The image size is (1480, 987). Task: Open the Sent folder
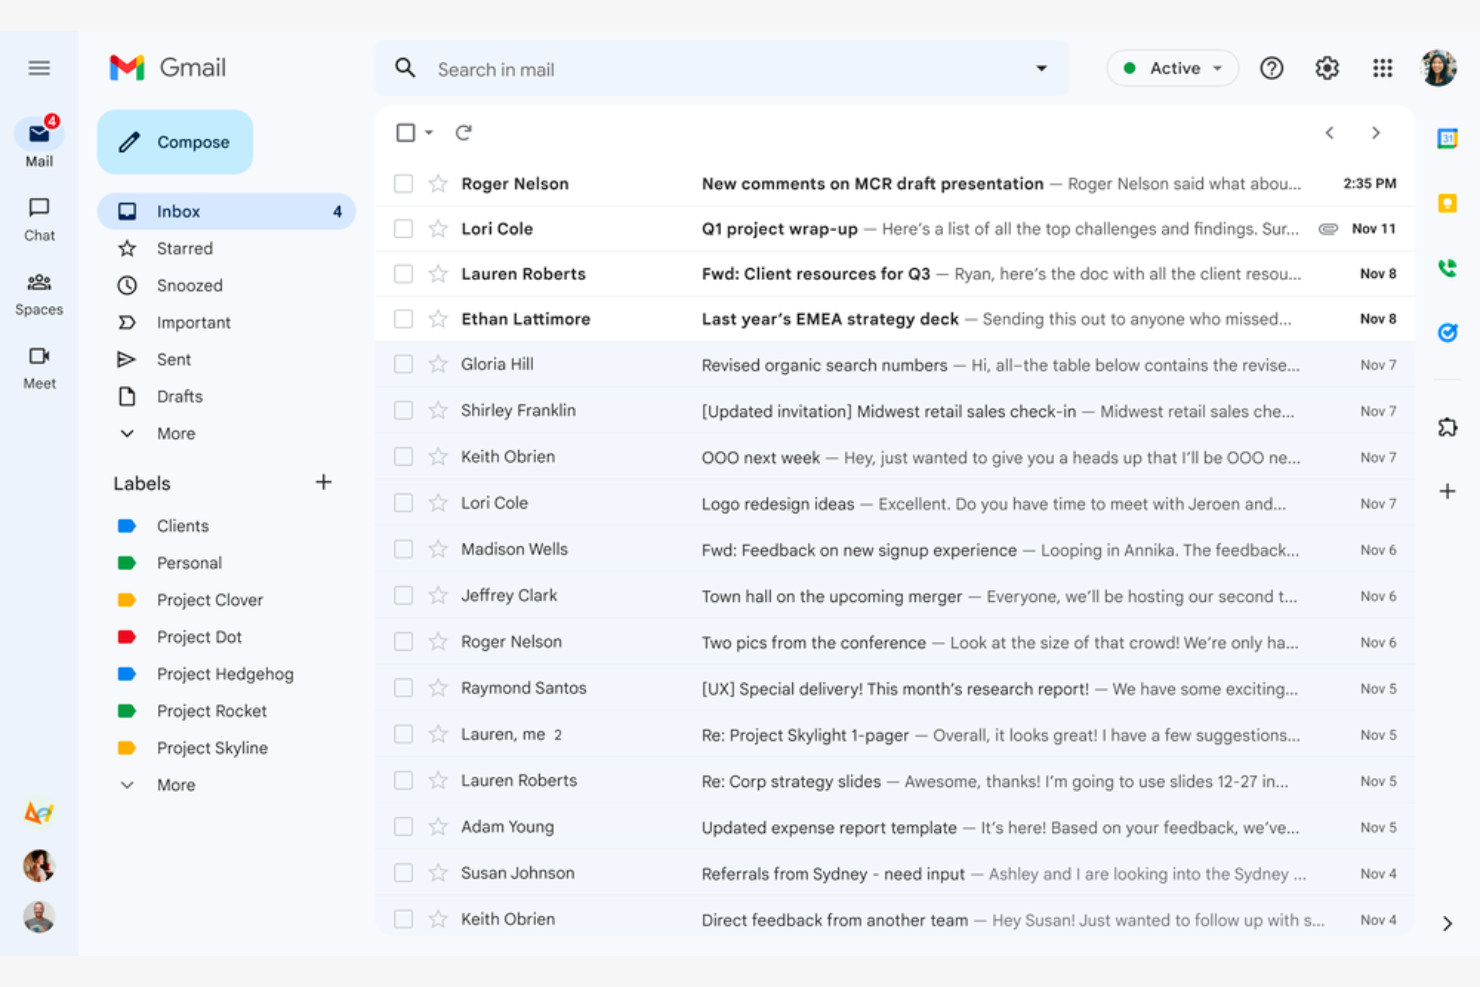173,359
